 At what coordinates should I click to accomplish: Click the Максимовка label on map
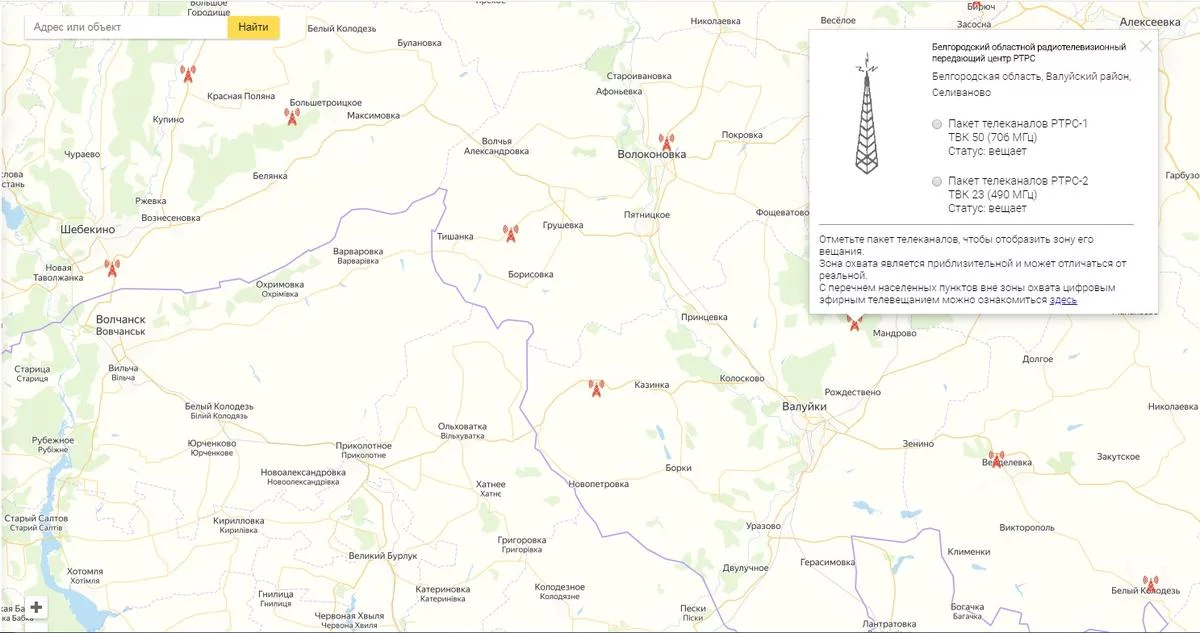tap(373, 115)
